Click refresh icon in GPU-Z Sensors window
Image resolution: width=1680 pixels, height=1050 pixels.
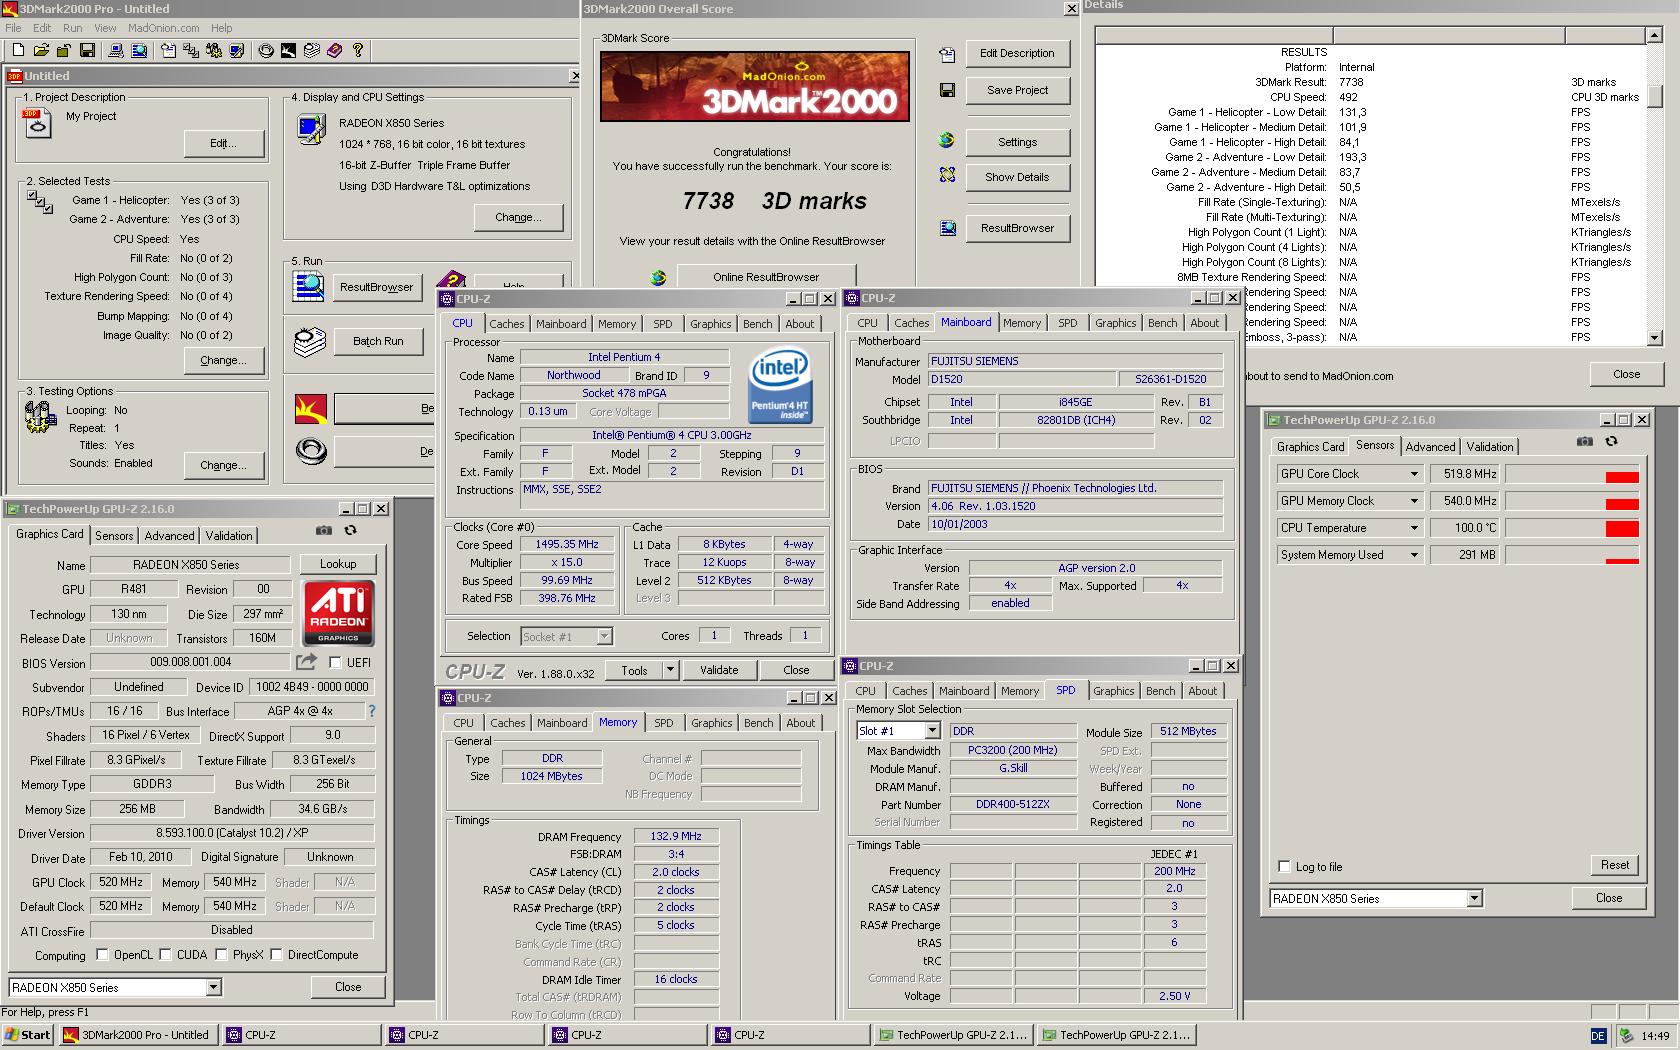point(1611,441)
